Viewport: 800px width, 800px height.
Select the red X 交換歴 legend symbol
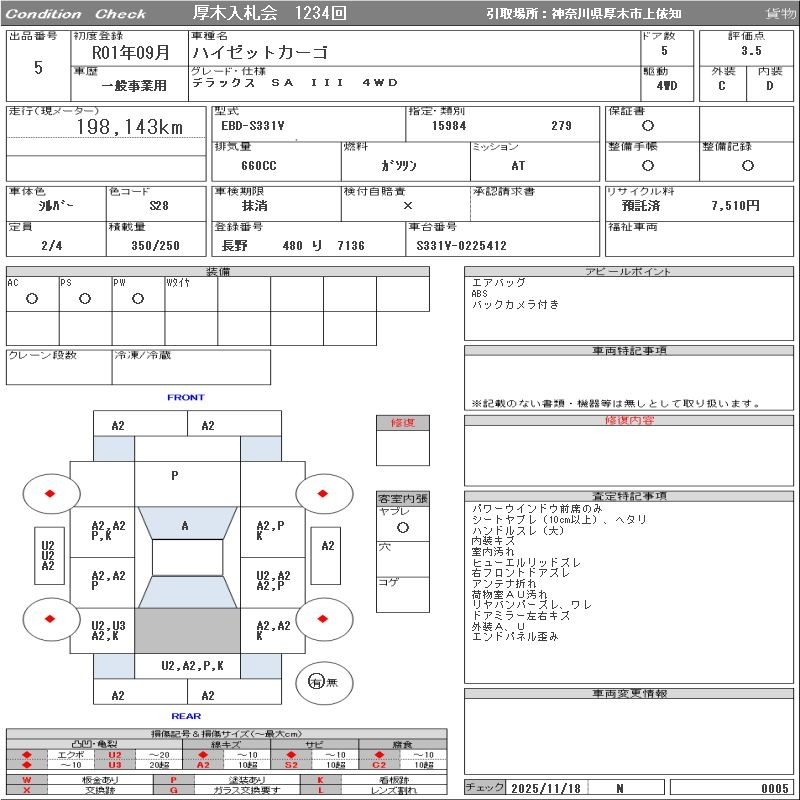[27, 790]
